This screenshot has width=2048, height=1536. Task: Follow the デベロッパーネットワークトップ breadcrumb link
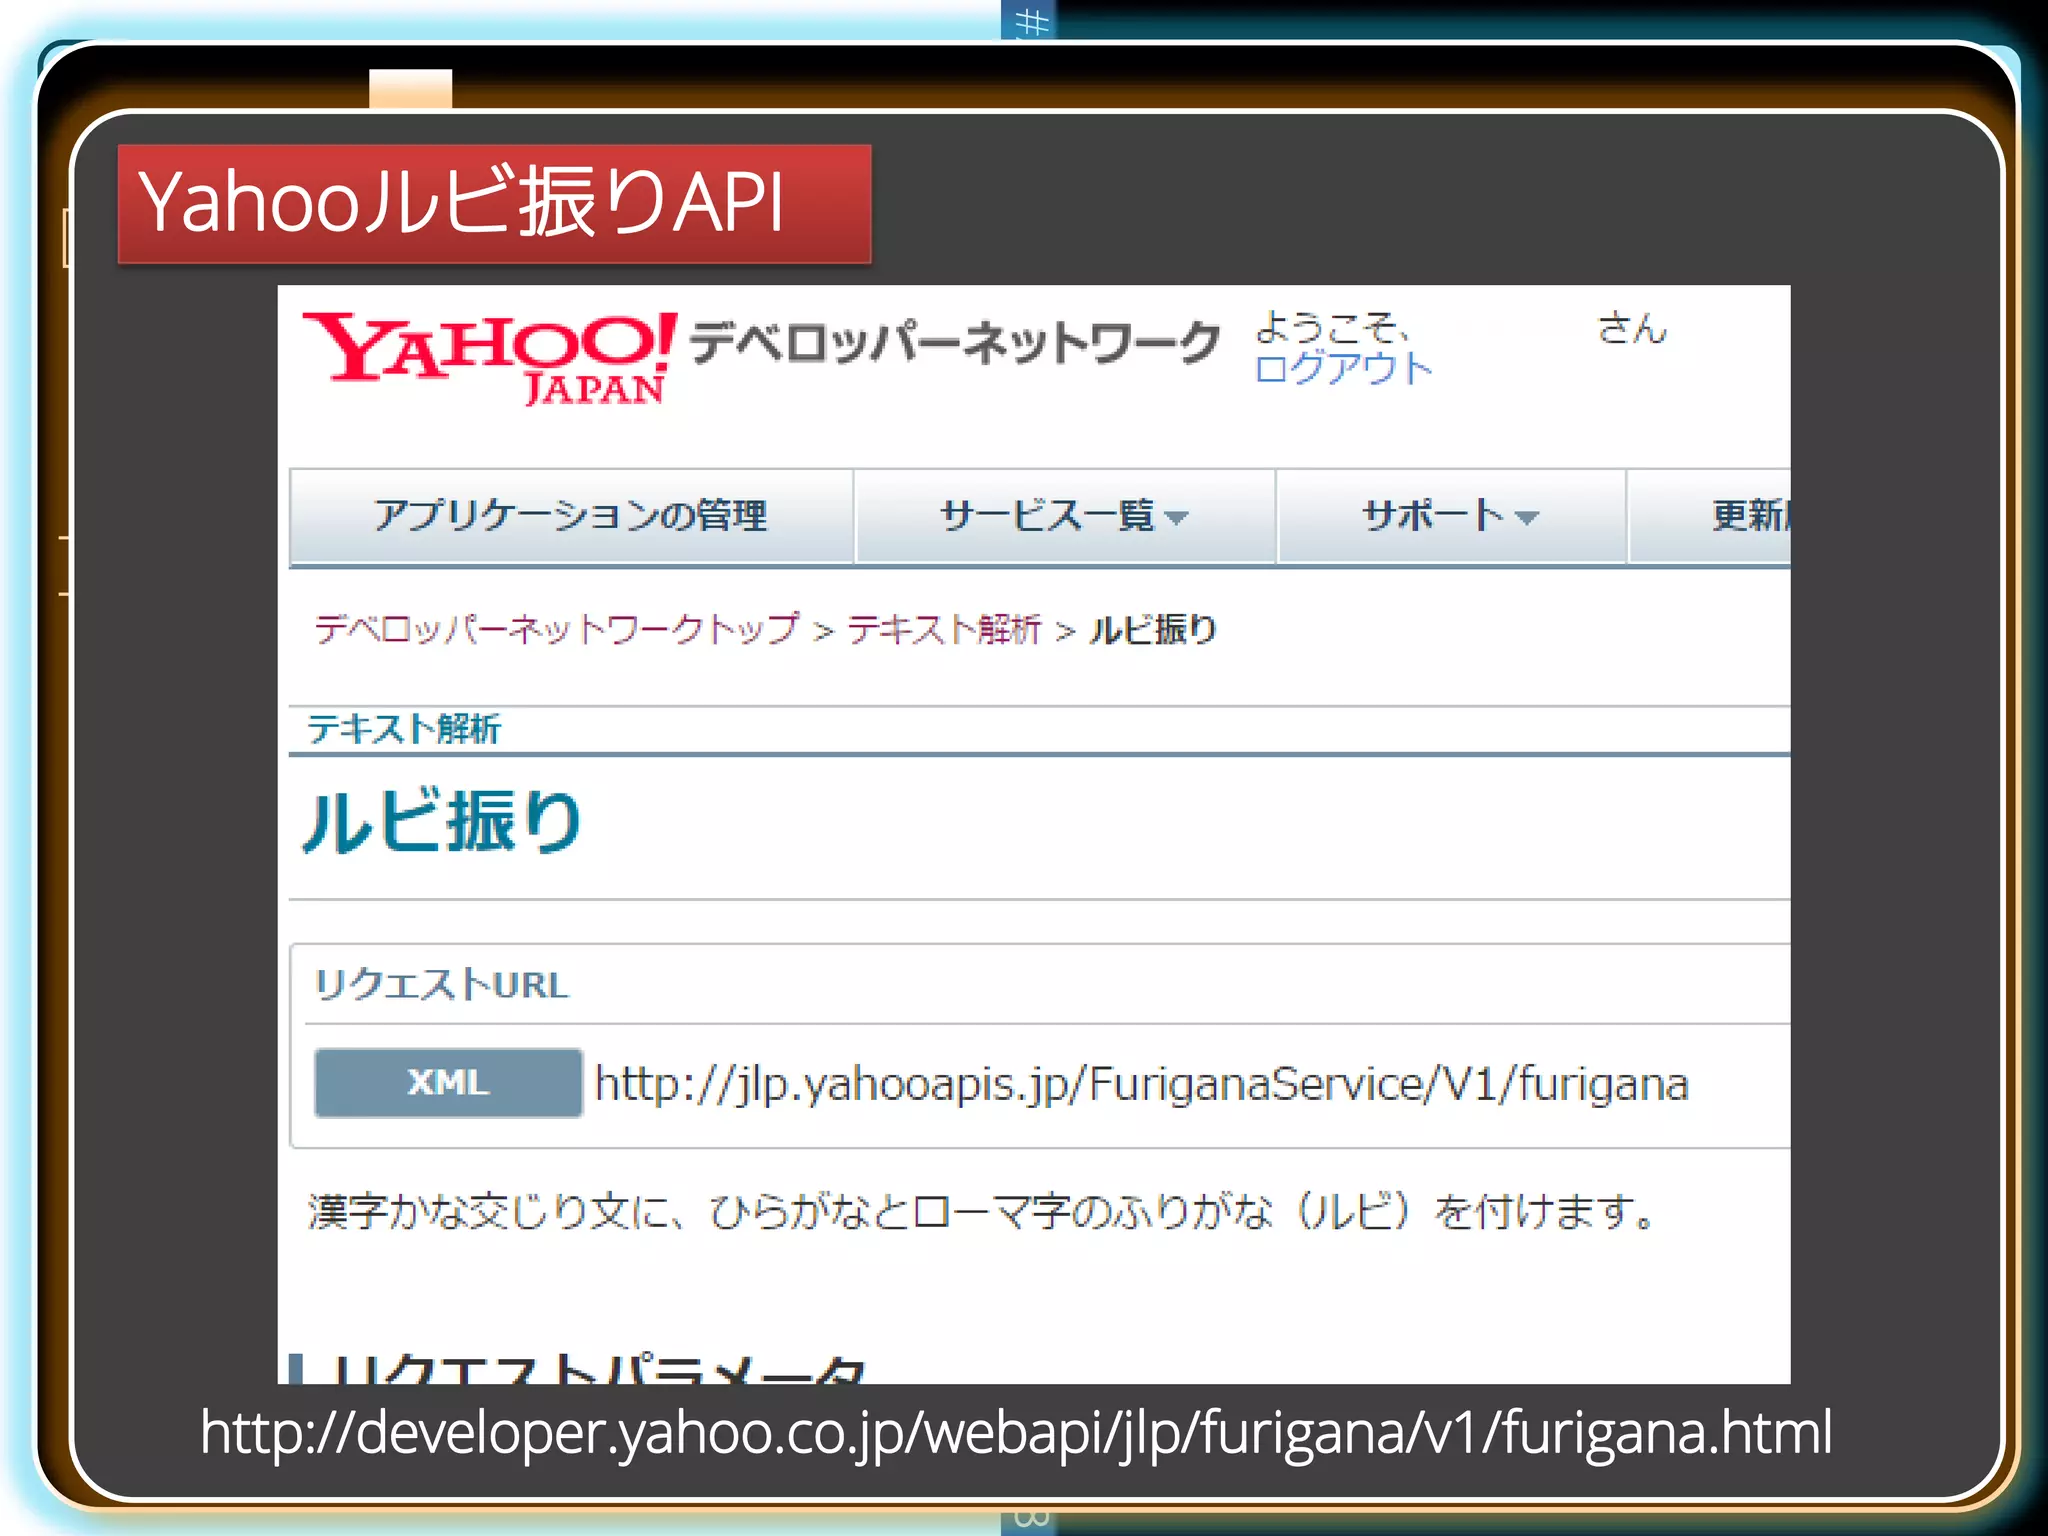pyautogui.click(x=557, y=630)
